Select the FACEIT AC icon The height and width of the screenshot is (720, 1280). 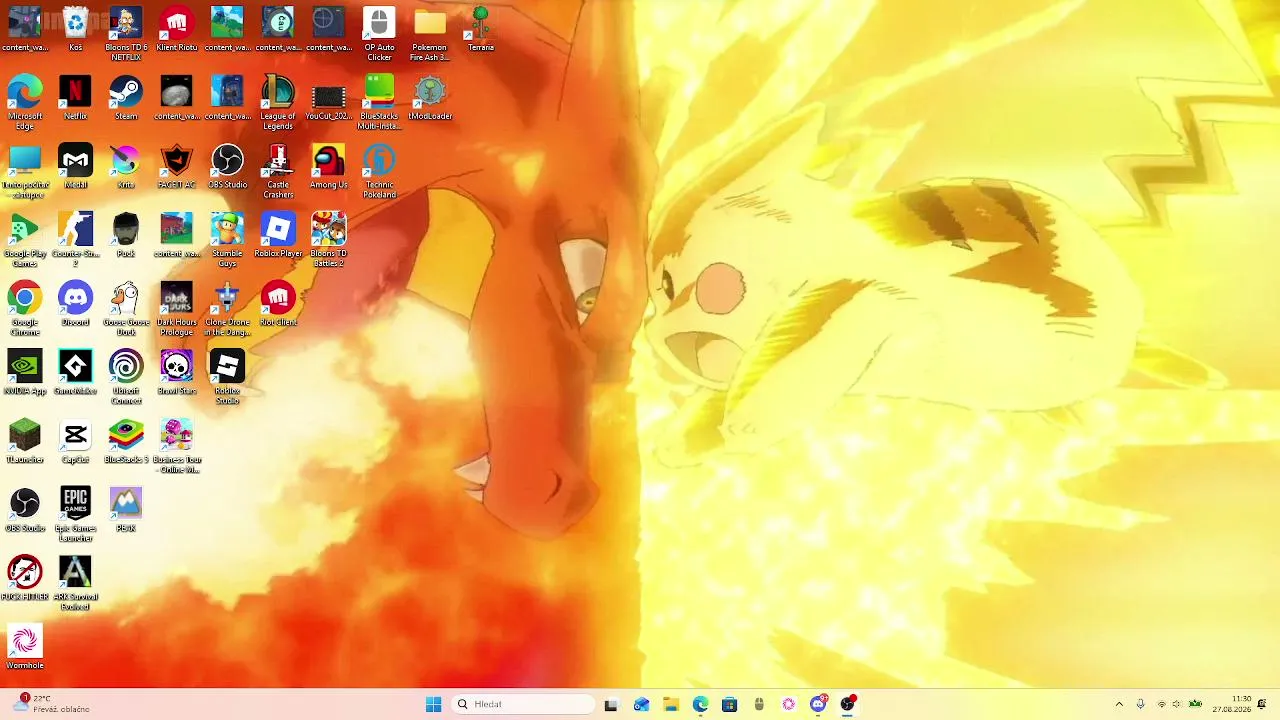pyautogui.click(x=177, y=167)
